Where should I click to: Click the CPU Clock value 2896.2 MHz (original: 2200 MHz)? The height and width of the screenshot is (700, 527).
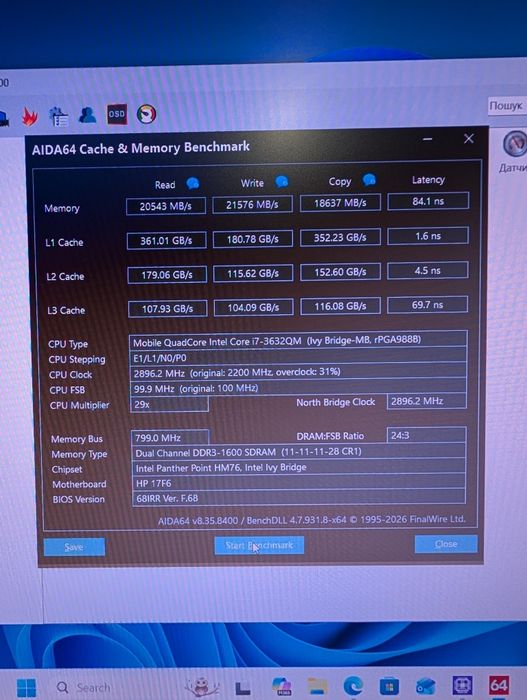(298, 372)
